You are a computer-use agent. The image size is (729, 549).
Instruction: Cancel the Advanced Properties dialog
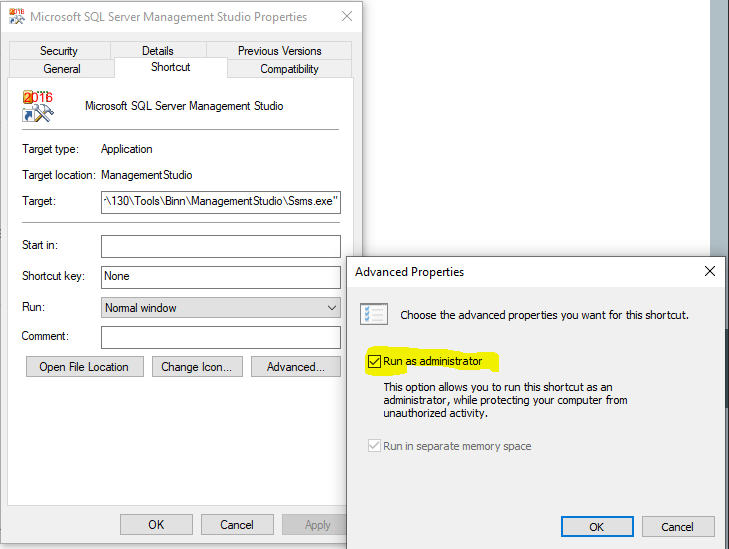pos(678,527)
